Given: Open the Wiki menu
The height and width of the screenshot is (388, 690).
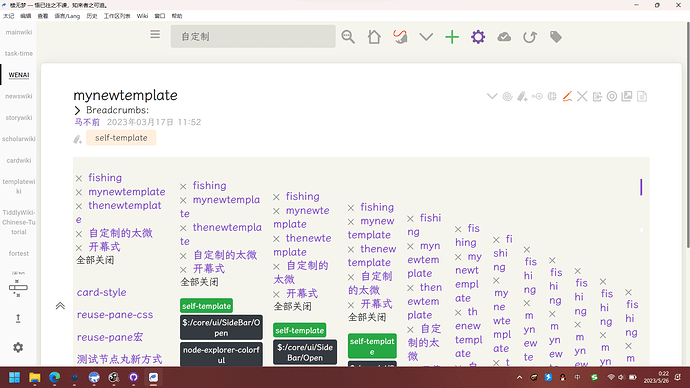Looking at the screenshot, I should click(142, 16).
